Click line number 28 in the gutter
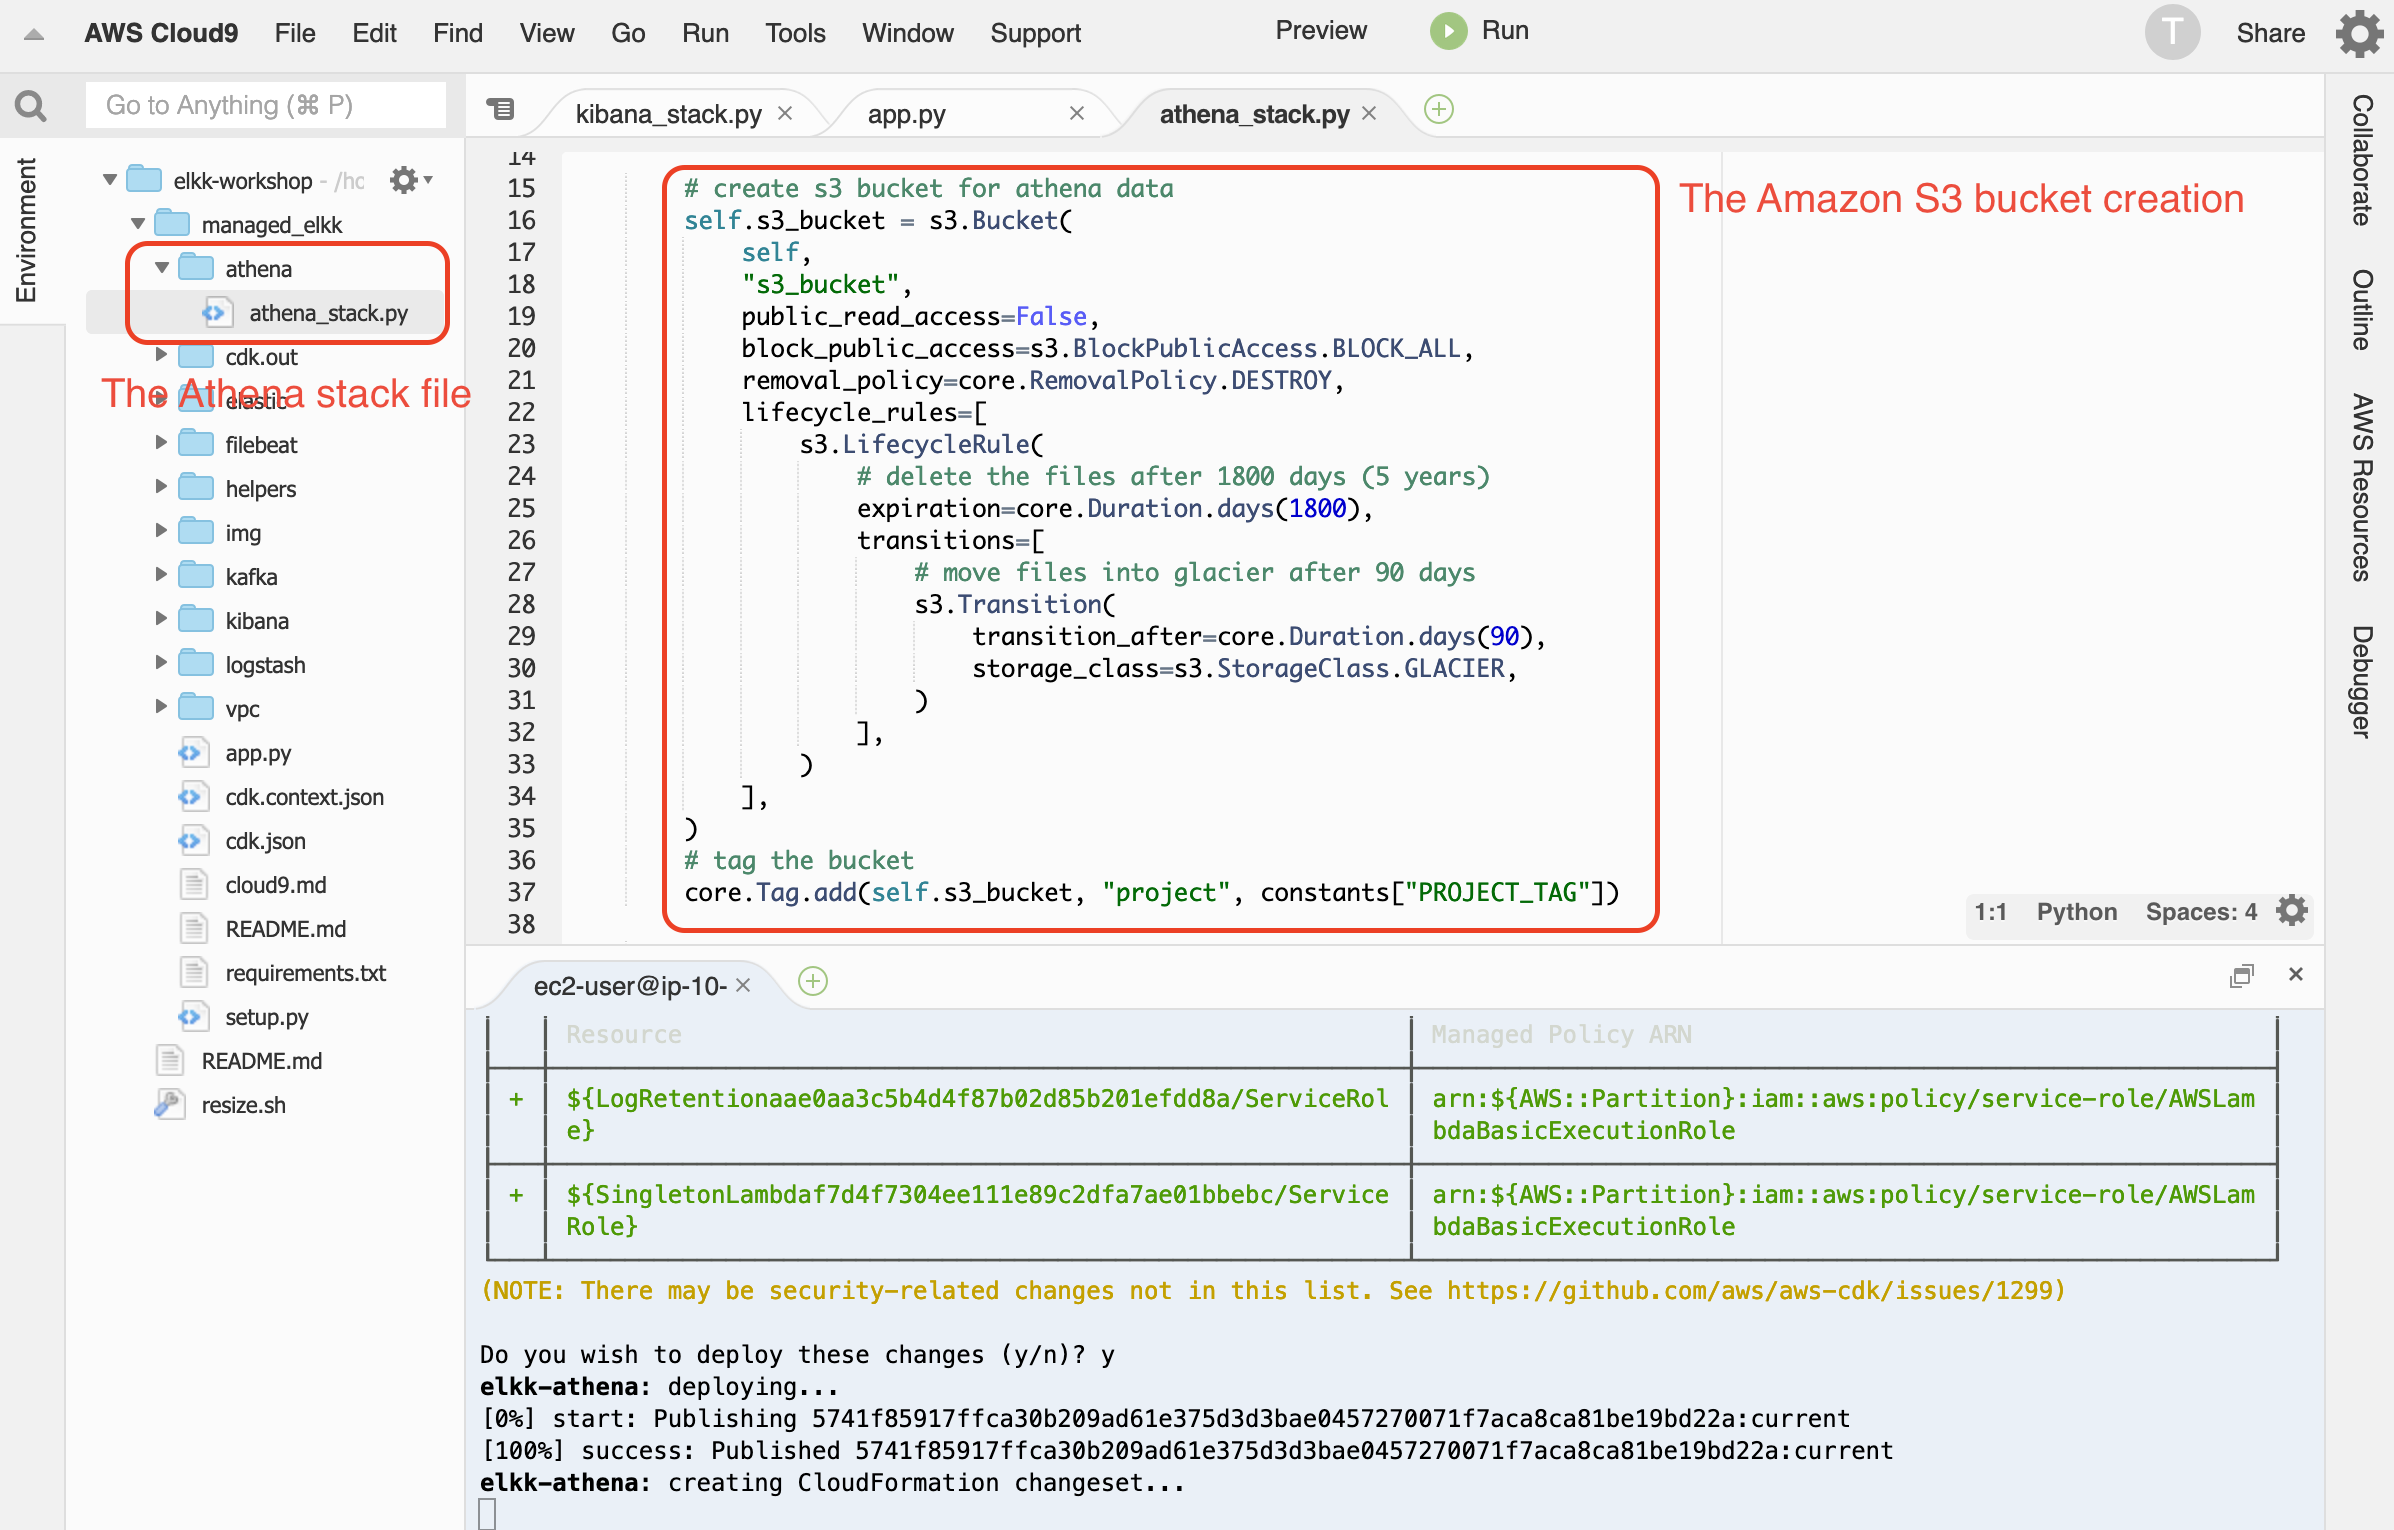Screen dimensions: 2394x1530 pos(521,604)
